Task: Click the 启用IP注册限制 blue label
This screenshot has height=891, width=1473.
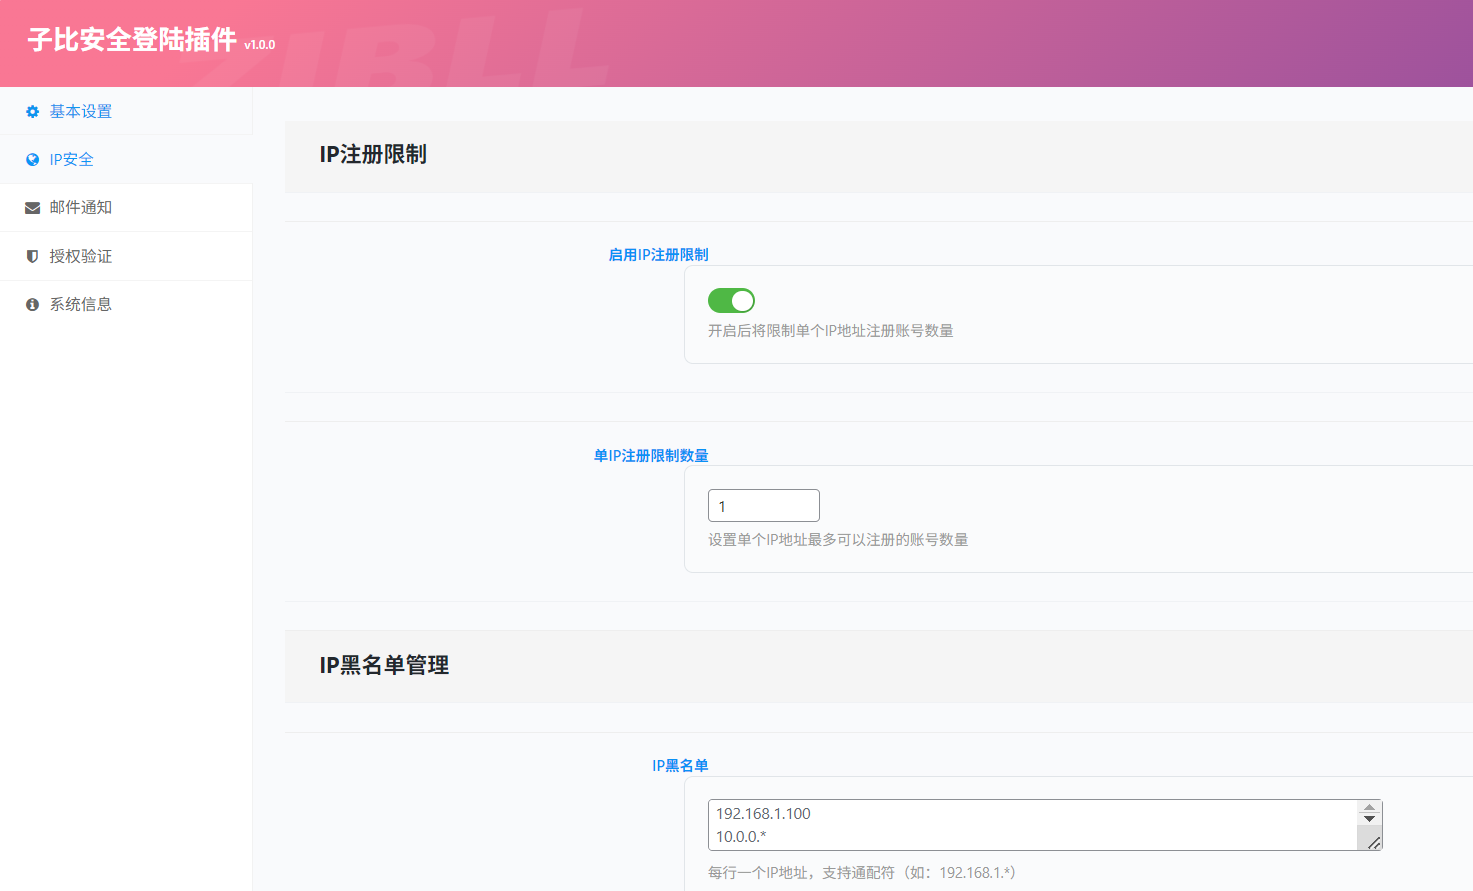Action: point(657,254)
